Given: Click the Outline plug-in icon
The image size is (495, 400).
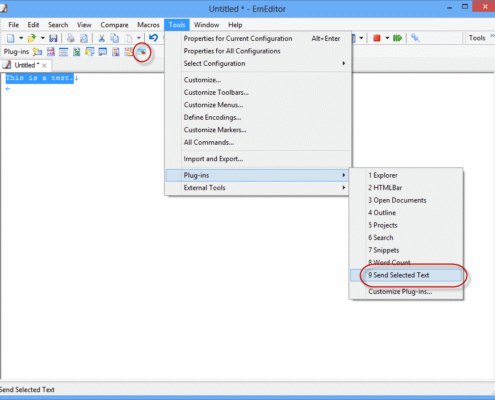Looking at the screenshot, I should pyautogui.click(x=77, y=52).
